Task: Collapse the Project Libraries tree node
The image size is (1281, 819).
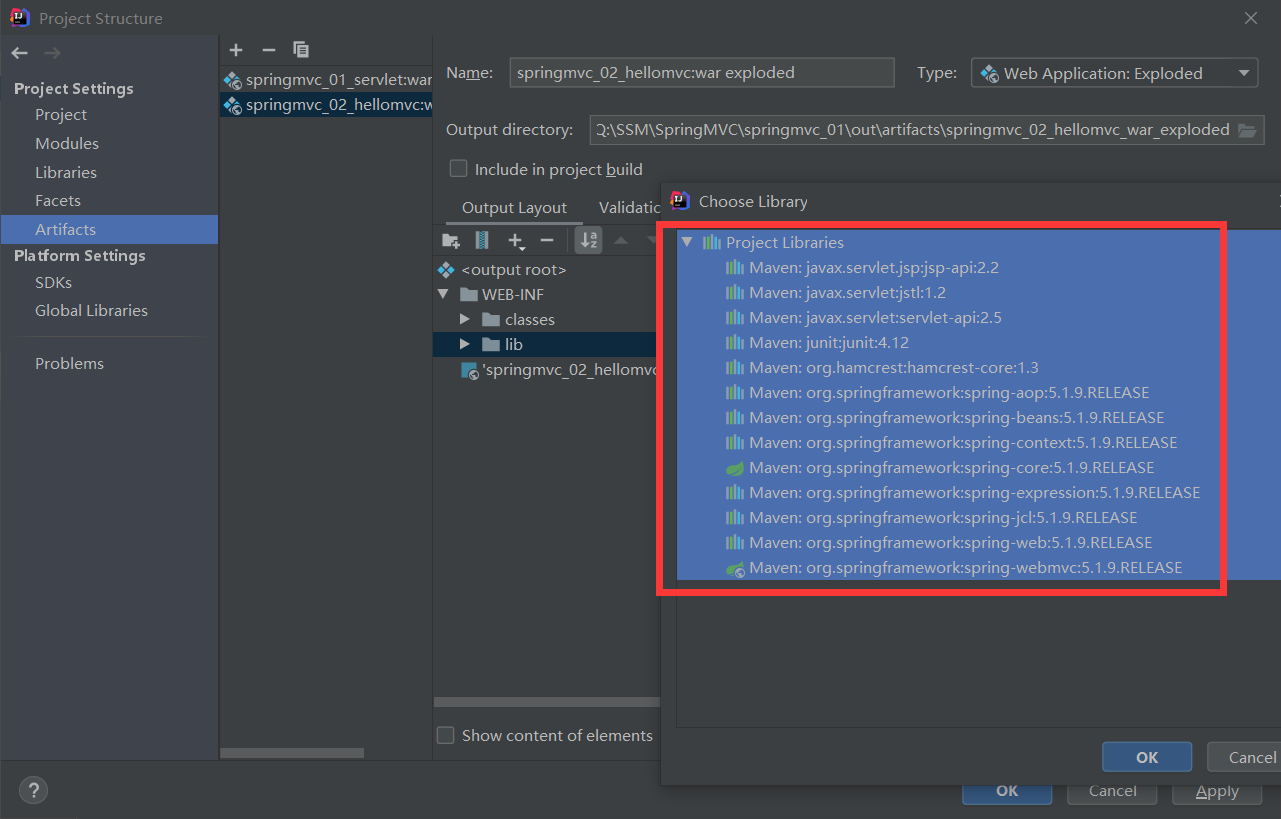Action: (x=687, y=243)
